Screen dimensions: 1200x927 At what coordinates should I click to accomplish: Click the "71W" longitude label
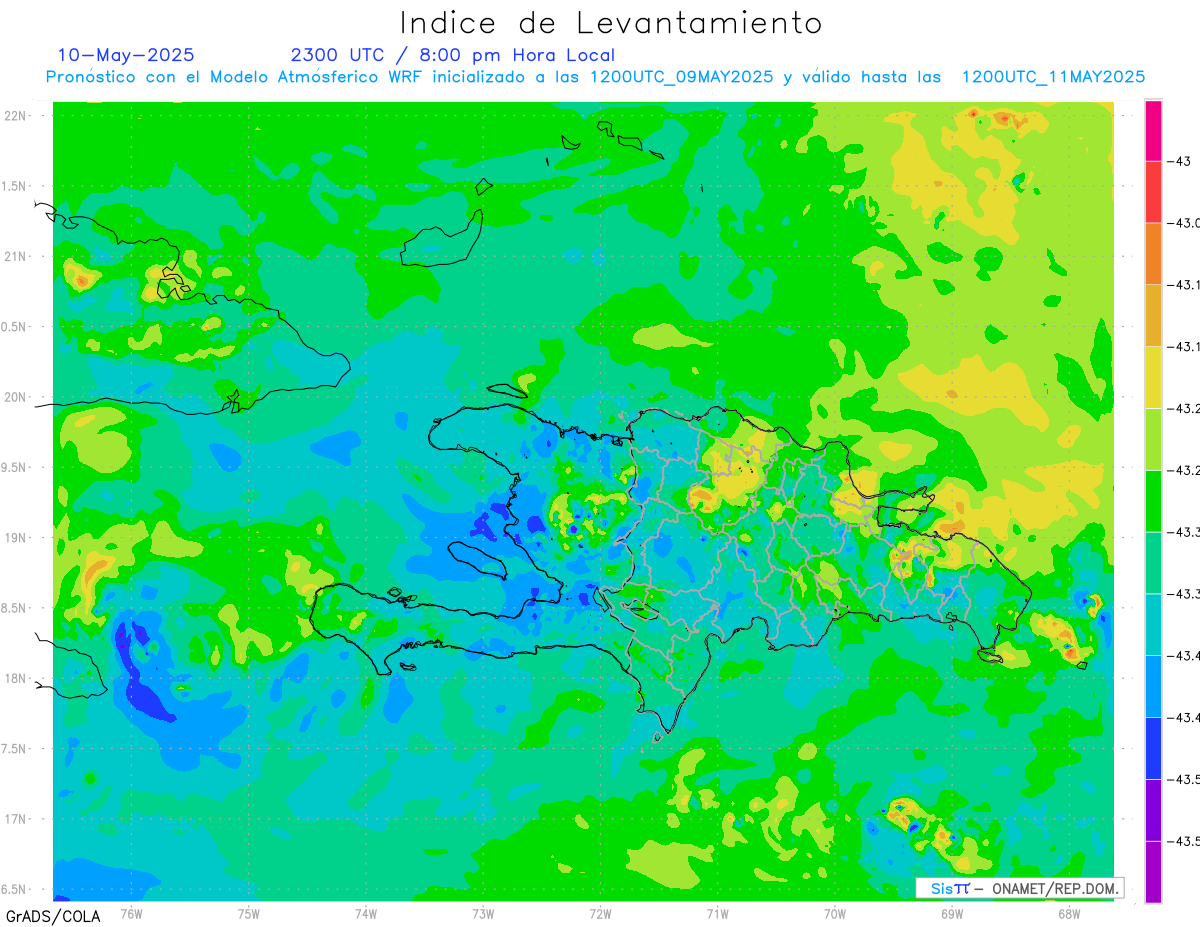pyautogui.click(x=717, y=913)
